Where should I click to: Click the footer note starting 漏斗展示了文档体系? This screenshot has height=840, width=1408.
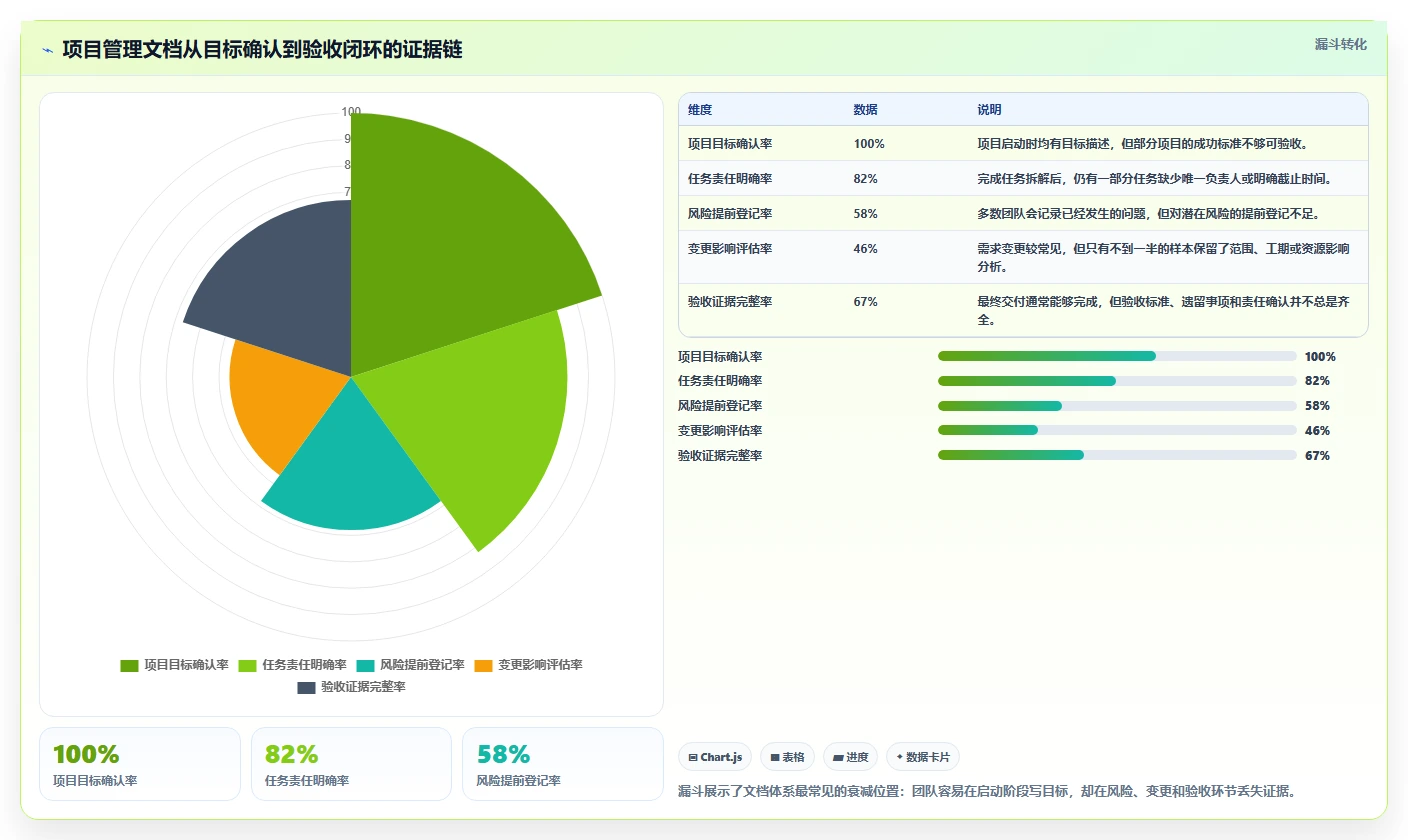pos(987,792)
